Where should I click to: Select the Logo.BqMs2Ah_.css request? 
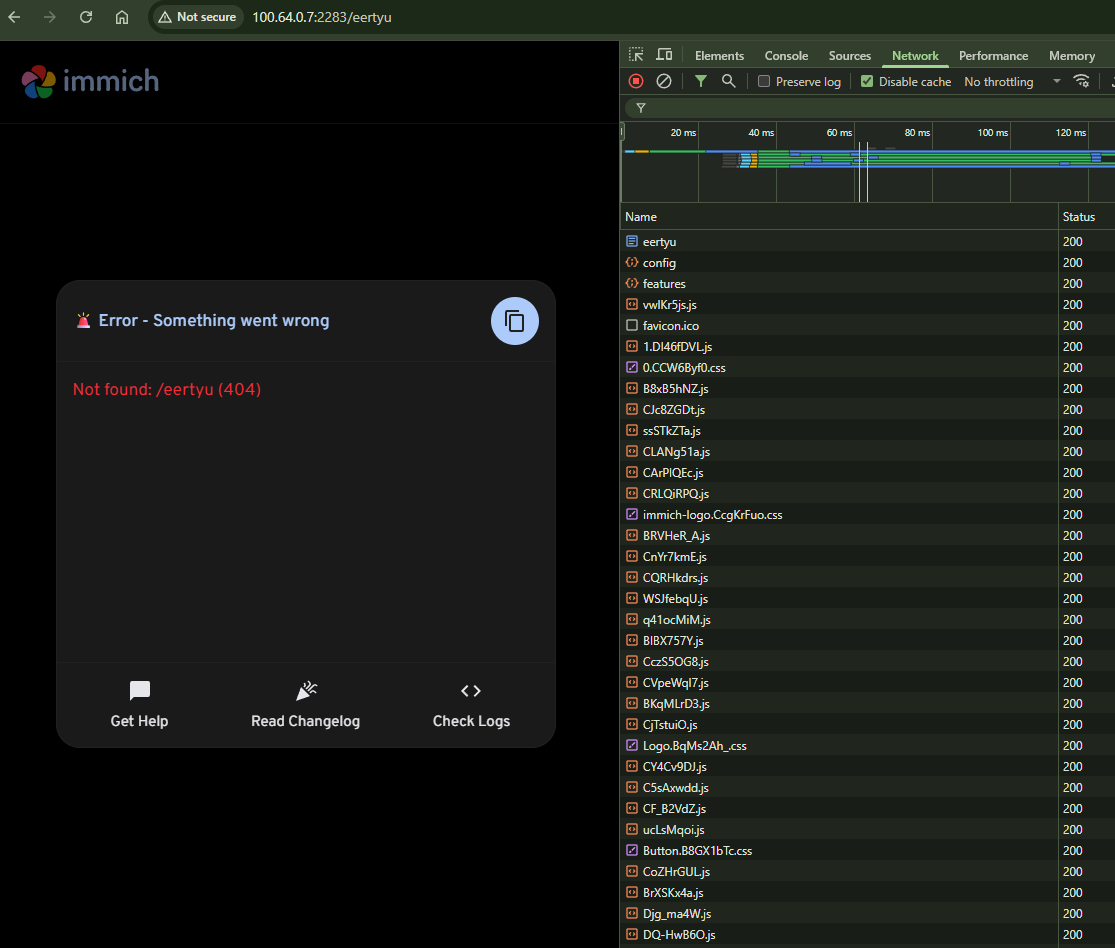[868, 745]
